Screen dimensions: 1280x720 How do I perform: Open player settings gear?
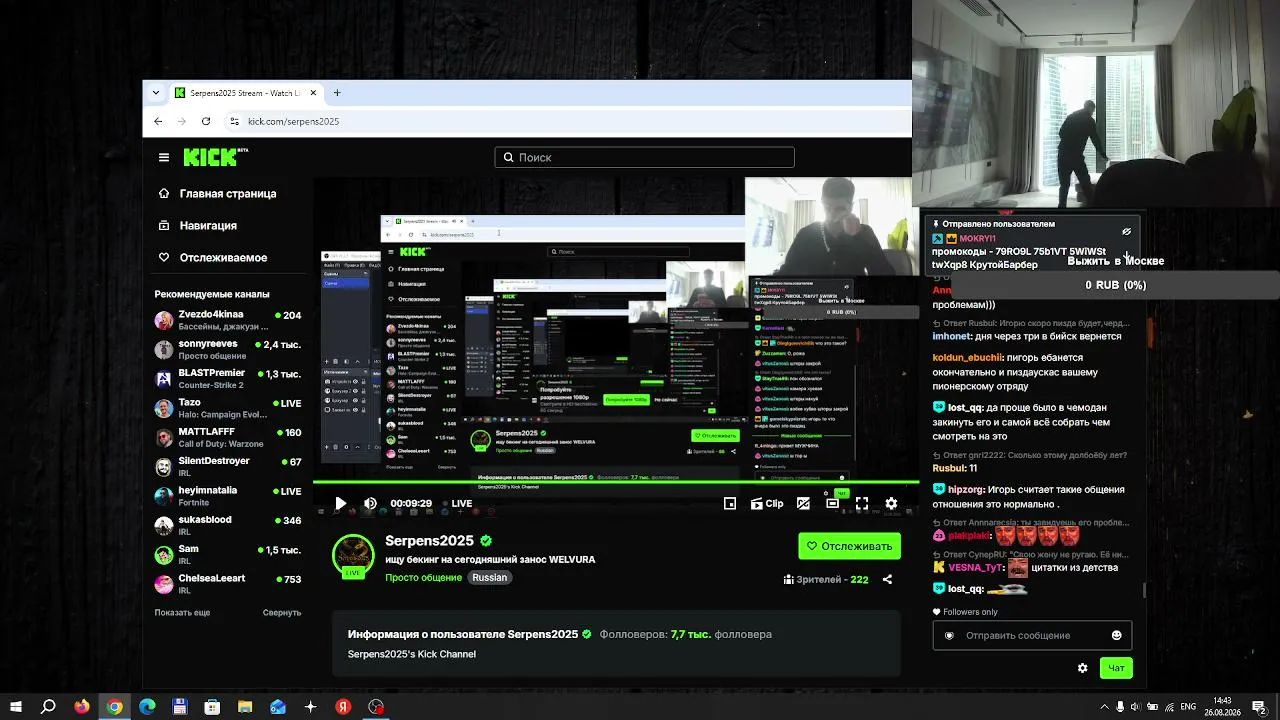pos(891,504)
